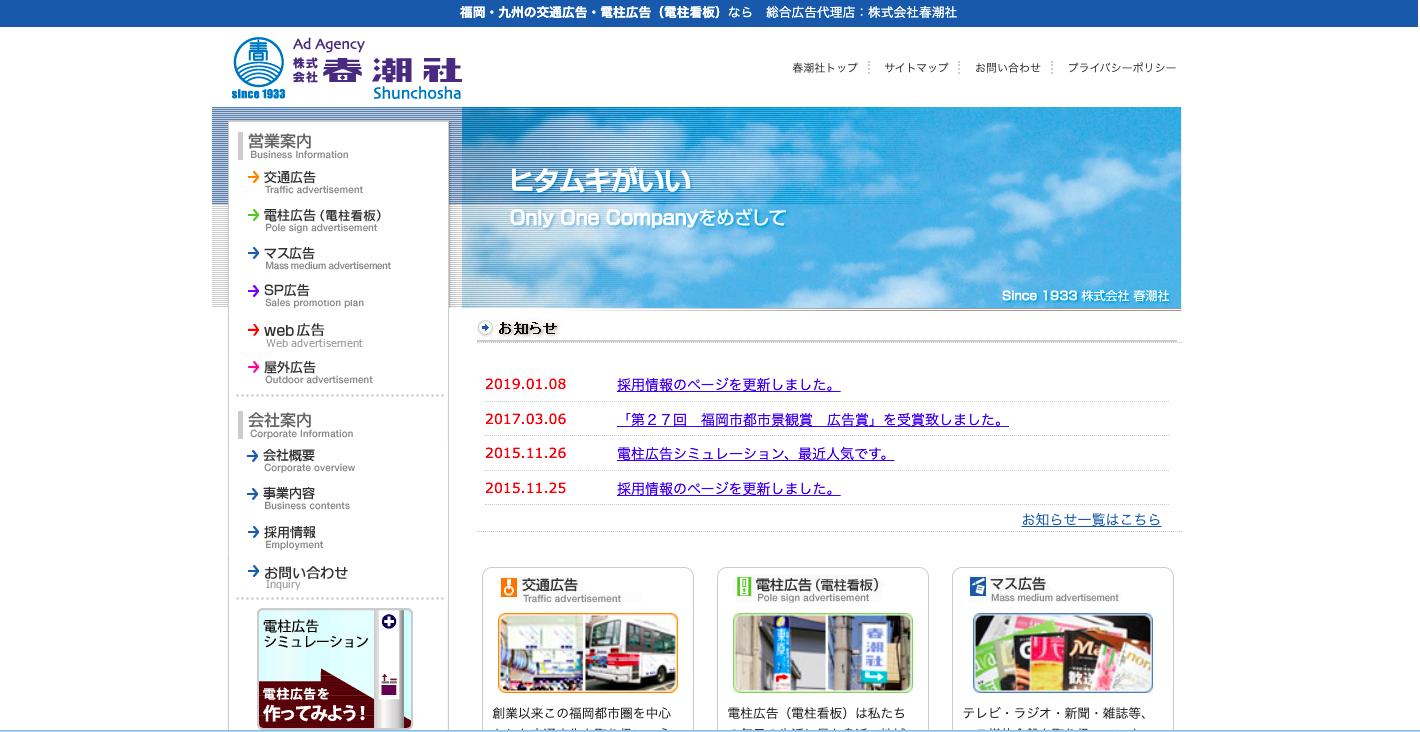
Task: Click the green pole icon beside 電柱広告（電柱看板）heading
Action: click(x=742, y=587)
